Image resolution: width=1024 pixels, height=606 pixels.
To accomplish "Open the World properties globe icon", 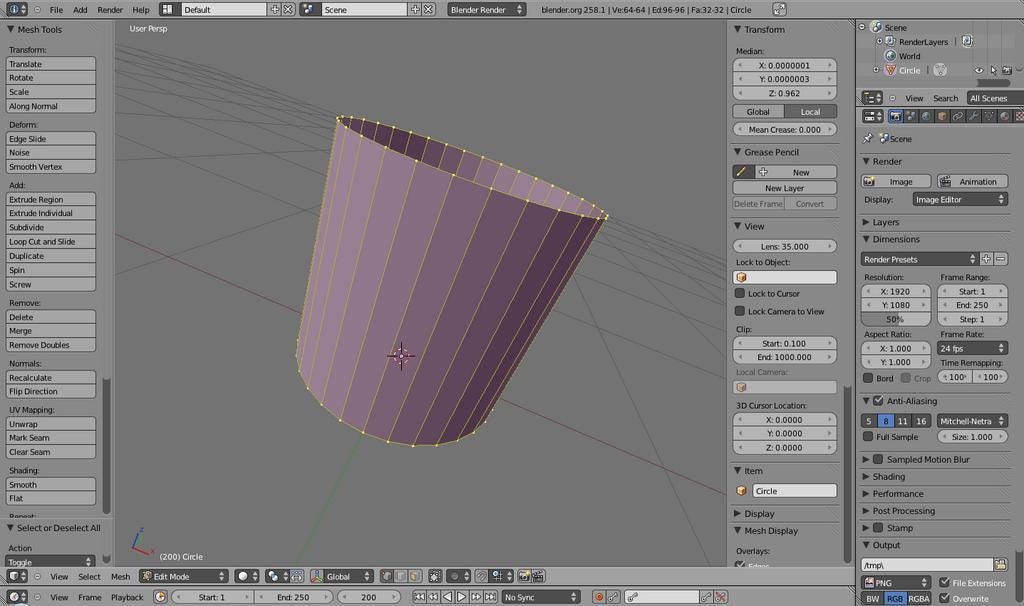I will (926, 117).
